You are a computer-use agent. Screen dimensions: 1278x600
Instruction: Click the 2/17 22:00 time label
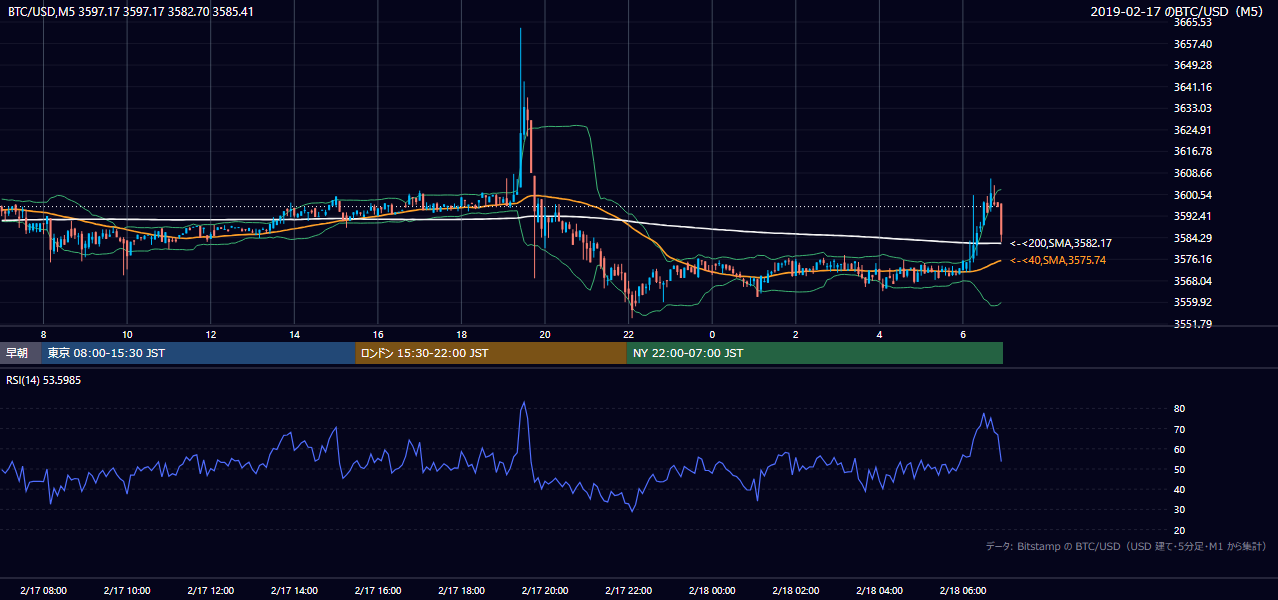[x=628, y=591]
